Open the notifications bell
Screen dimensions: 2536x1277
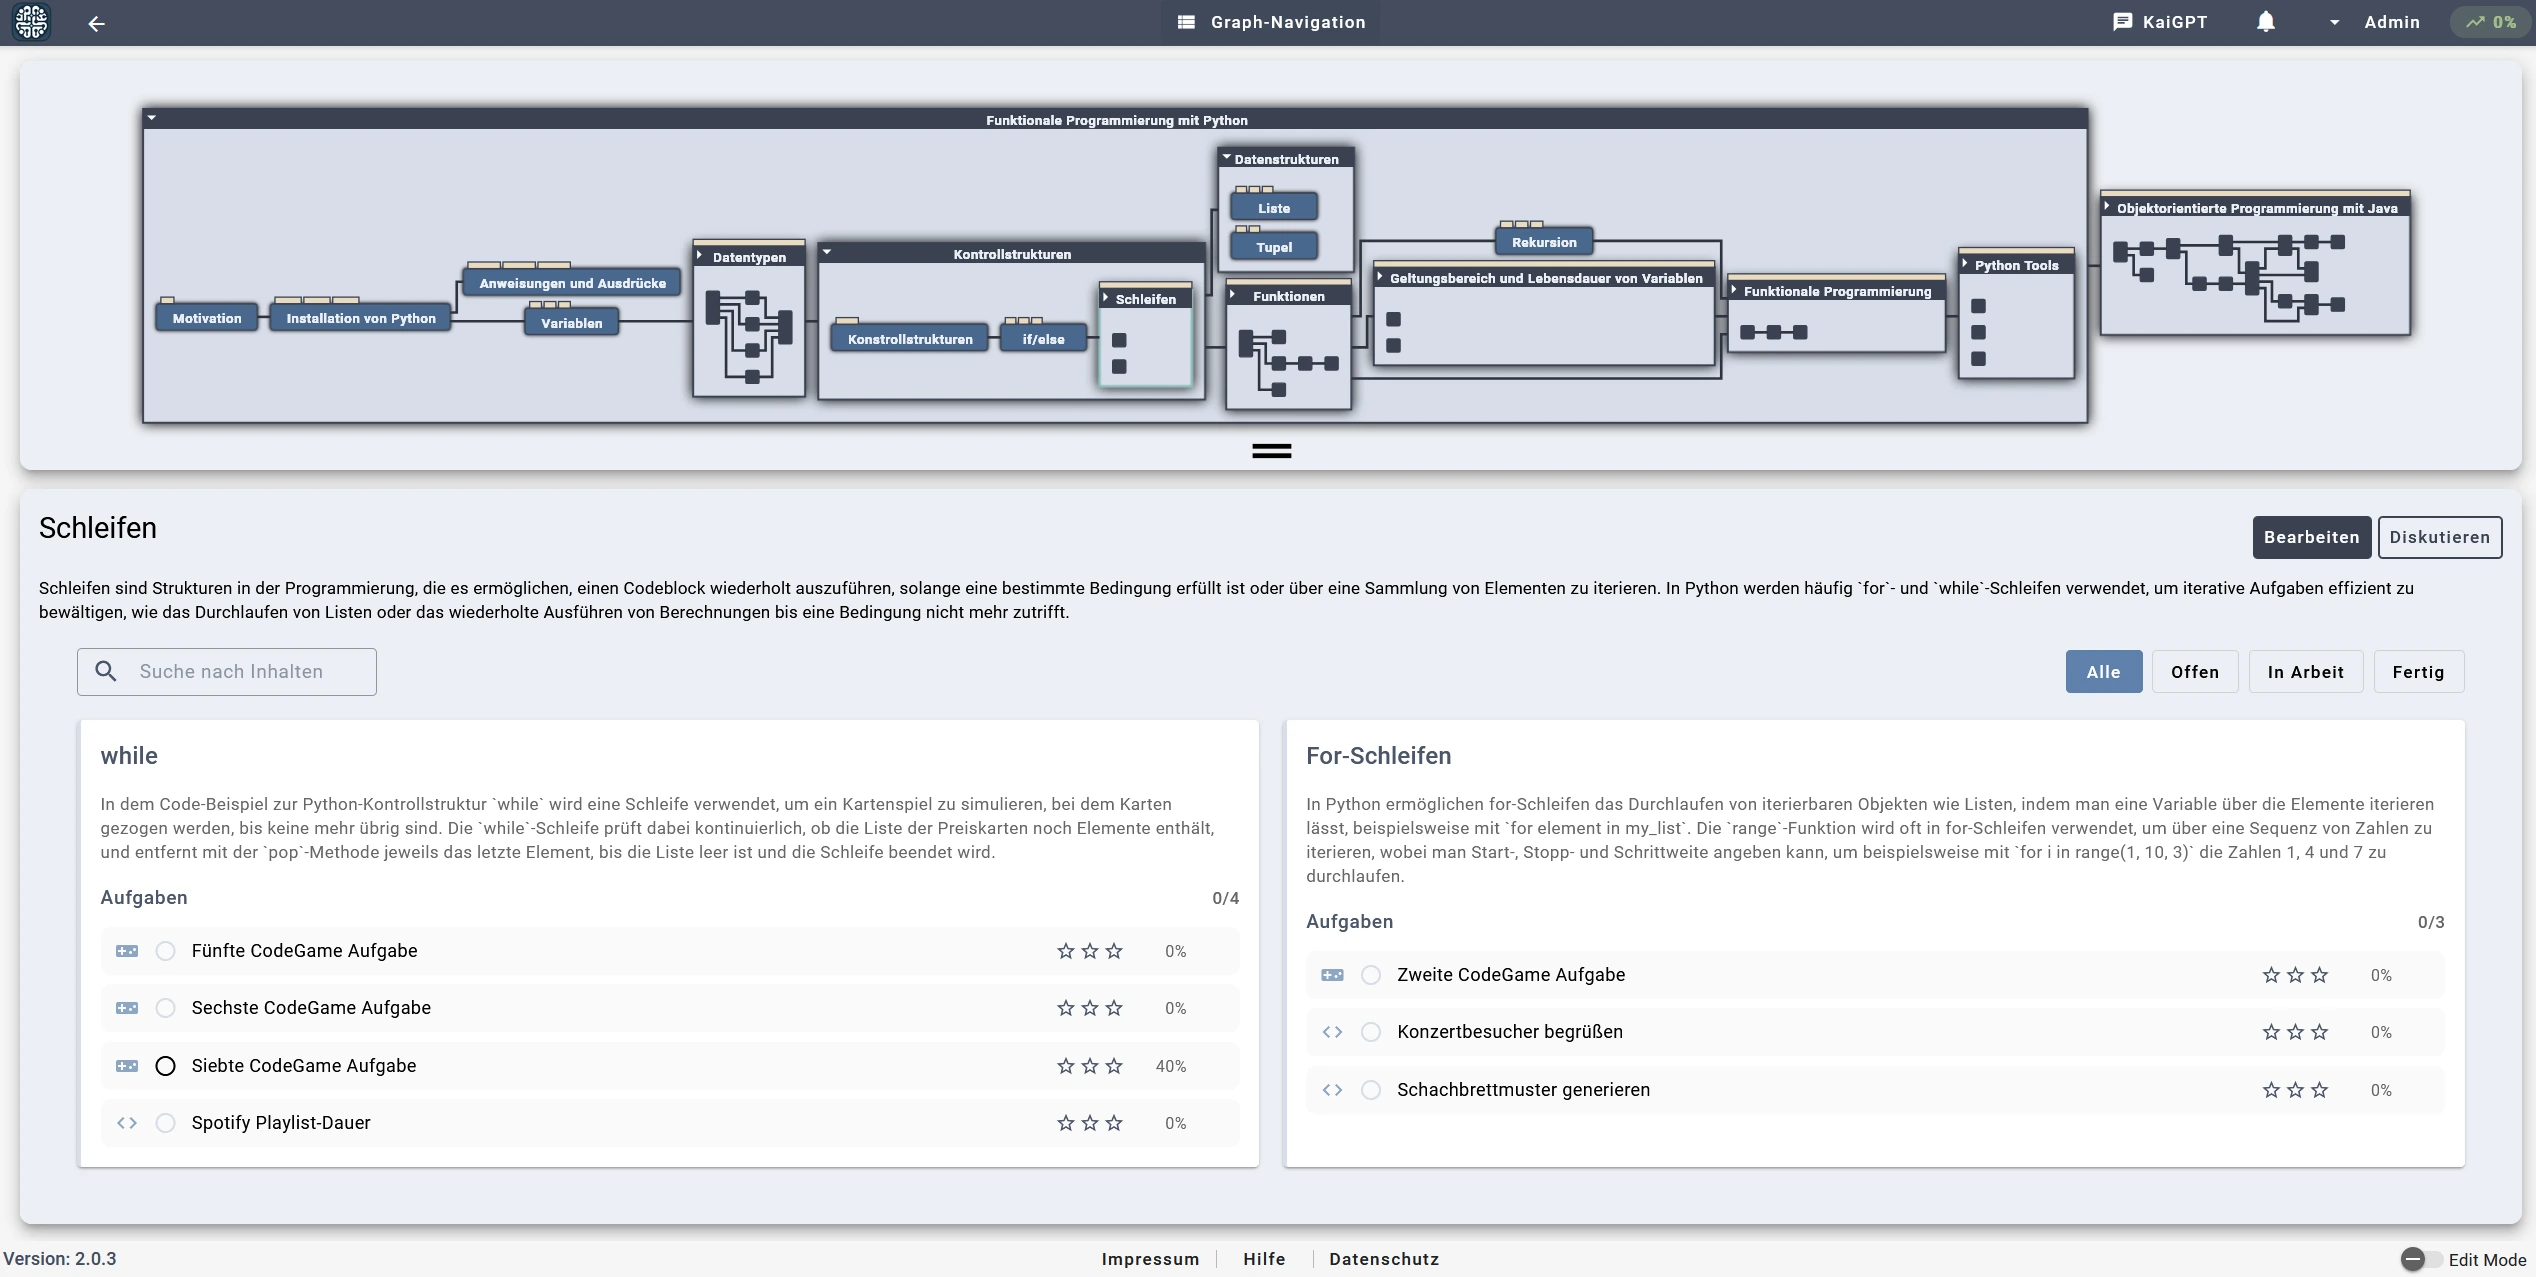(x=2266, y=22)
